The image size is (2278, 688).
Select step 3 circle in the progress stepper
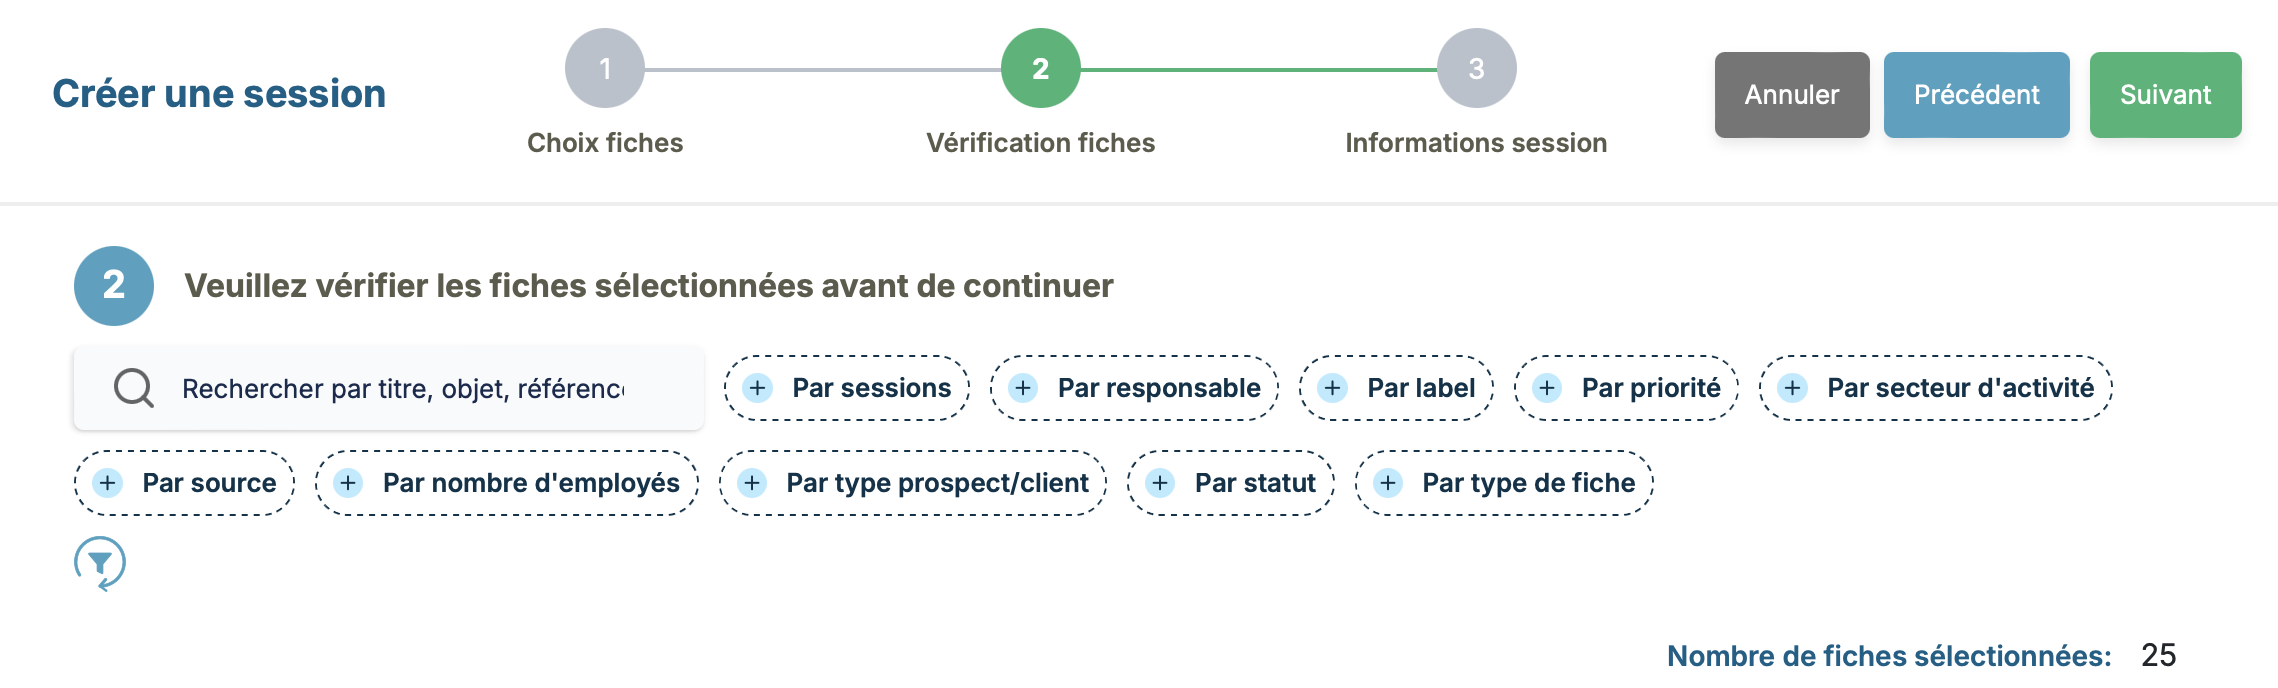(1476, 69)
